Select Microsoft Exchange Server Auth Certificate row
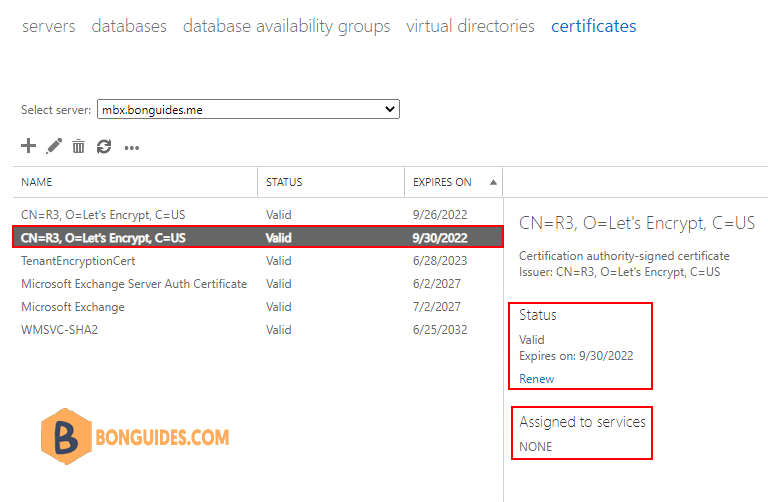 258,284
